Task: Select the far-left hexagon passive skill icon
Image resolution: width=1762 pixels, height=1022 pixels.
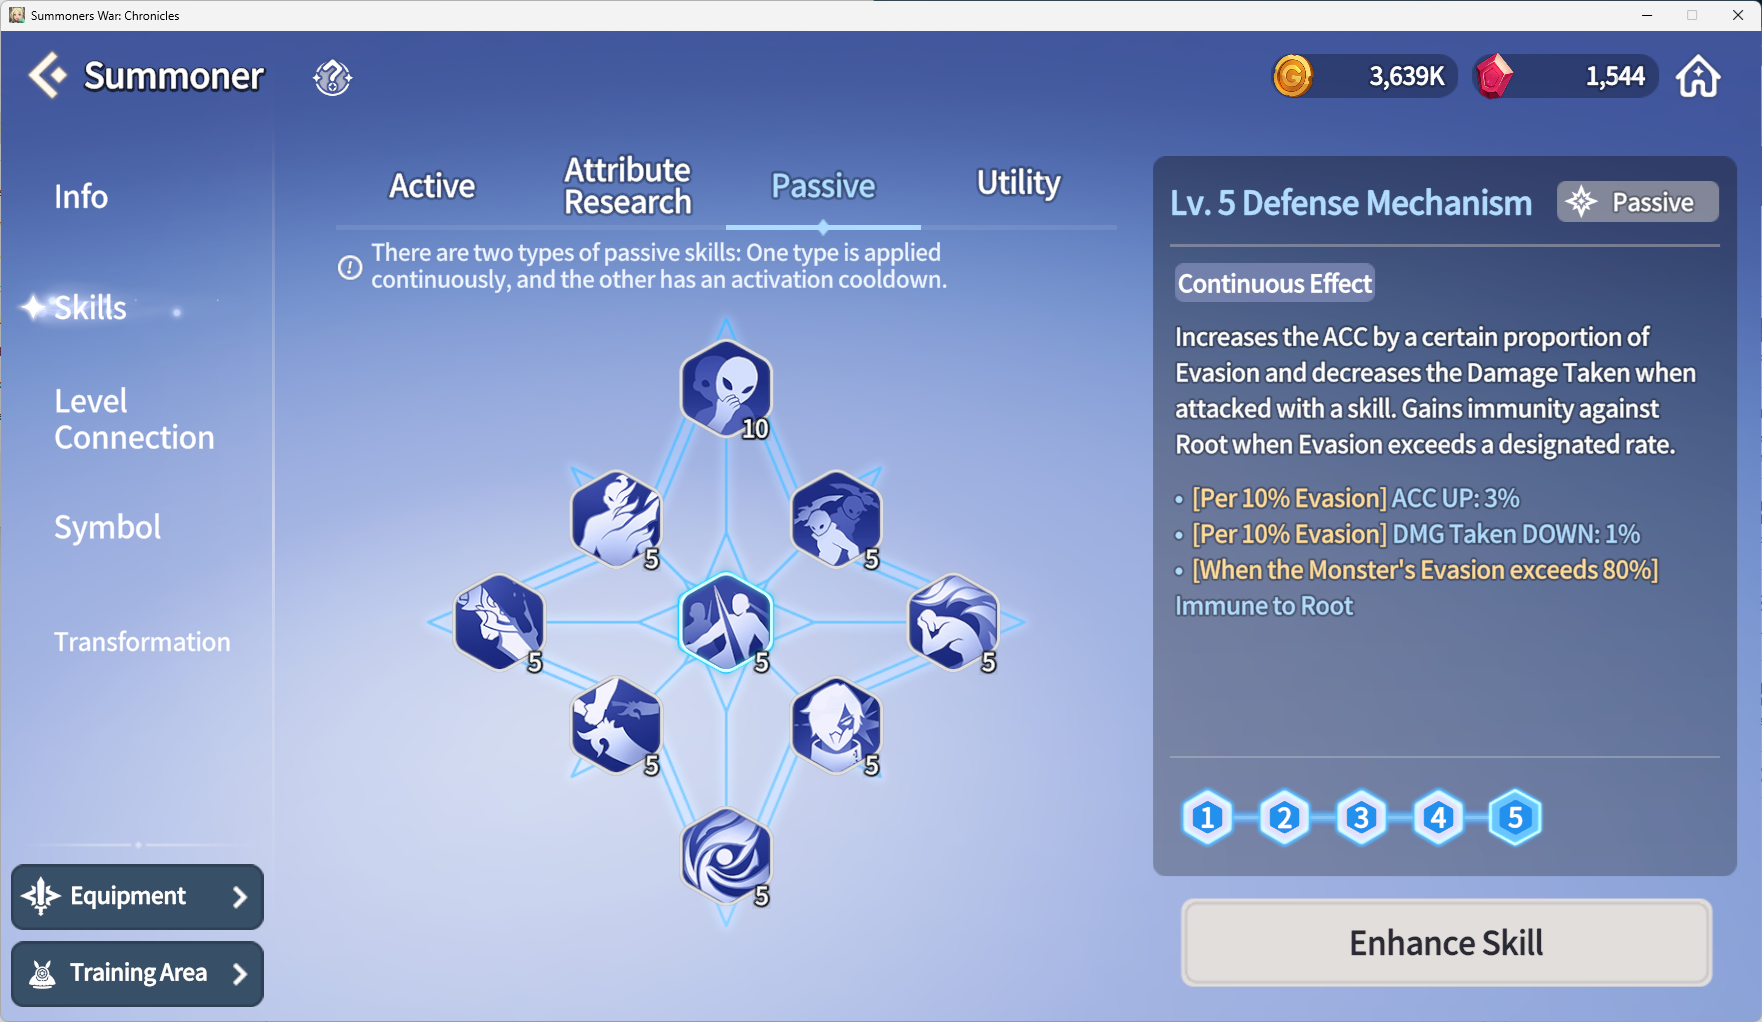Action: coord(499,622)
